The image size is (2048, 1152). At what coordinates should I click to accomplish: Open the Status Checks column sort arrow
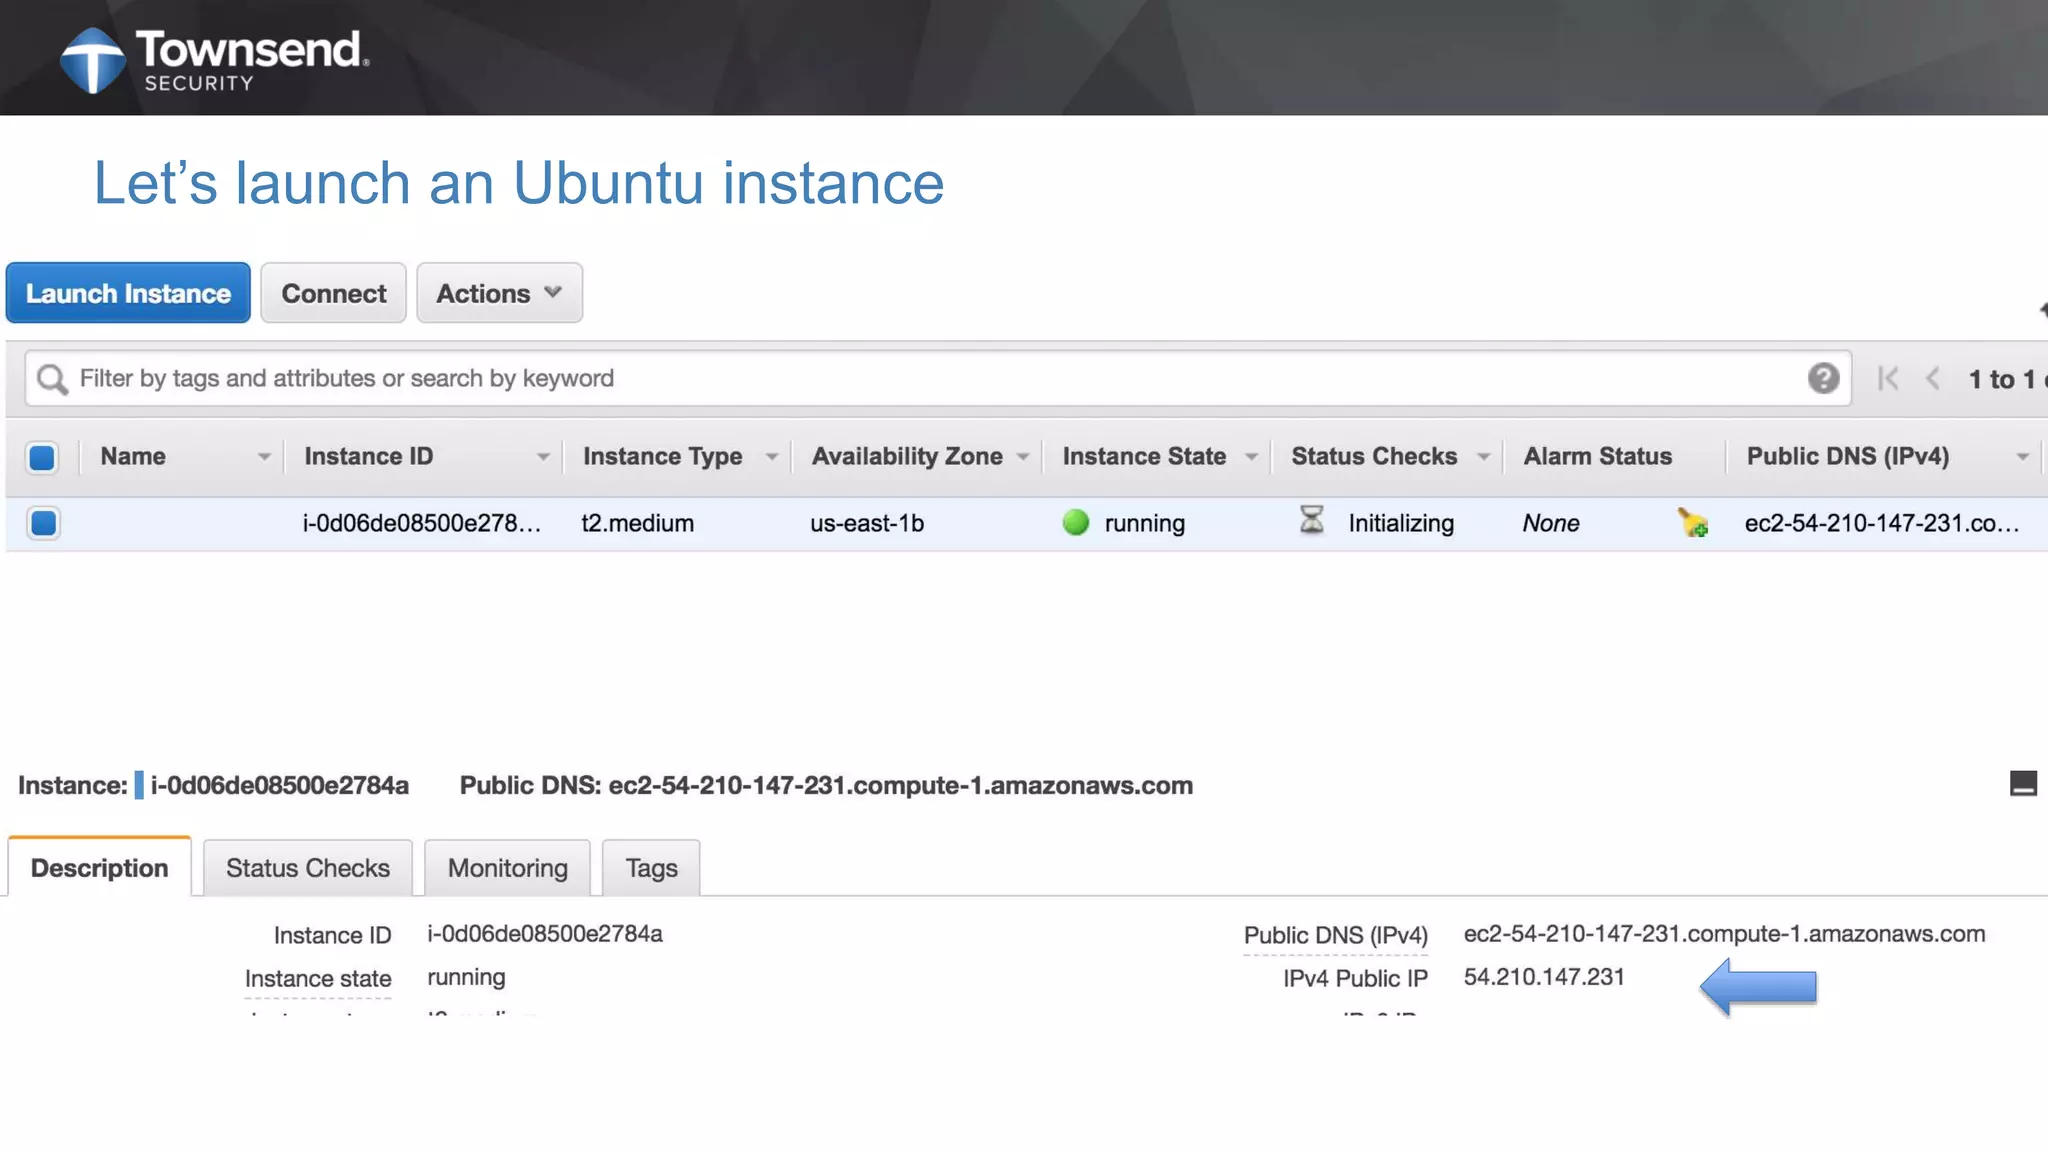(1484, 457)
